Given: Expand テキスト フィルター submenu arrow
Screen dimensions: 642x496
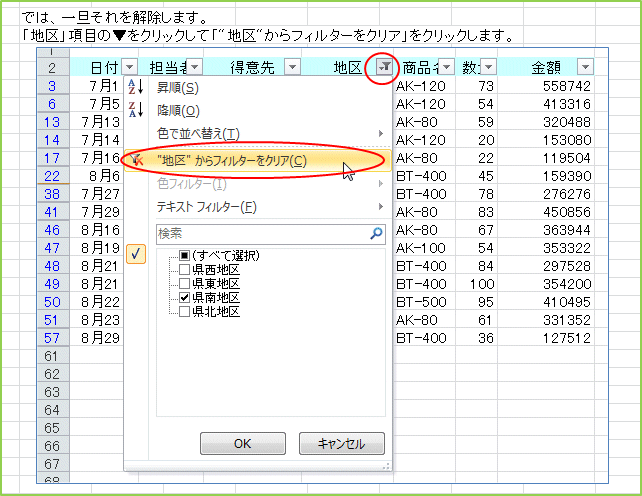Looking at the screenshot, I should [x=381, y=206].
